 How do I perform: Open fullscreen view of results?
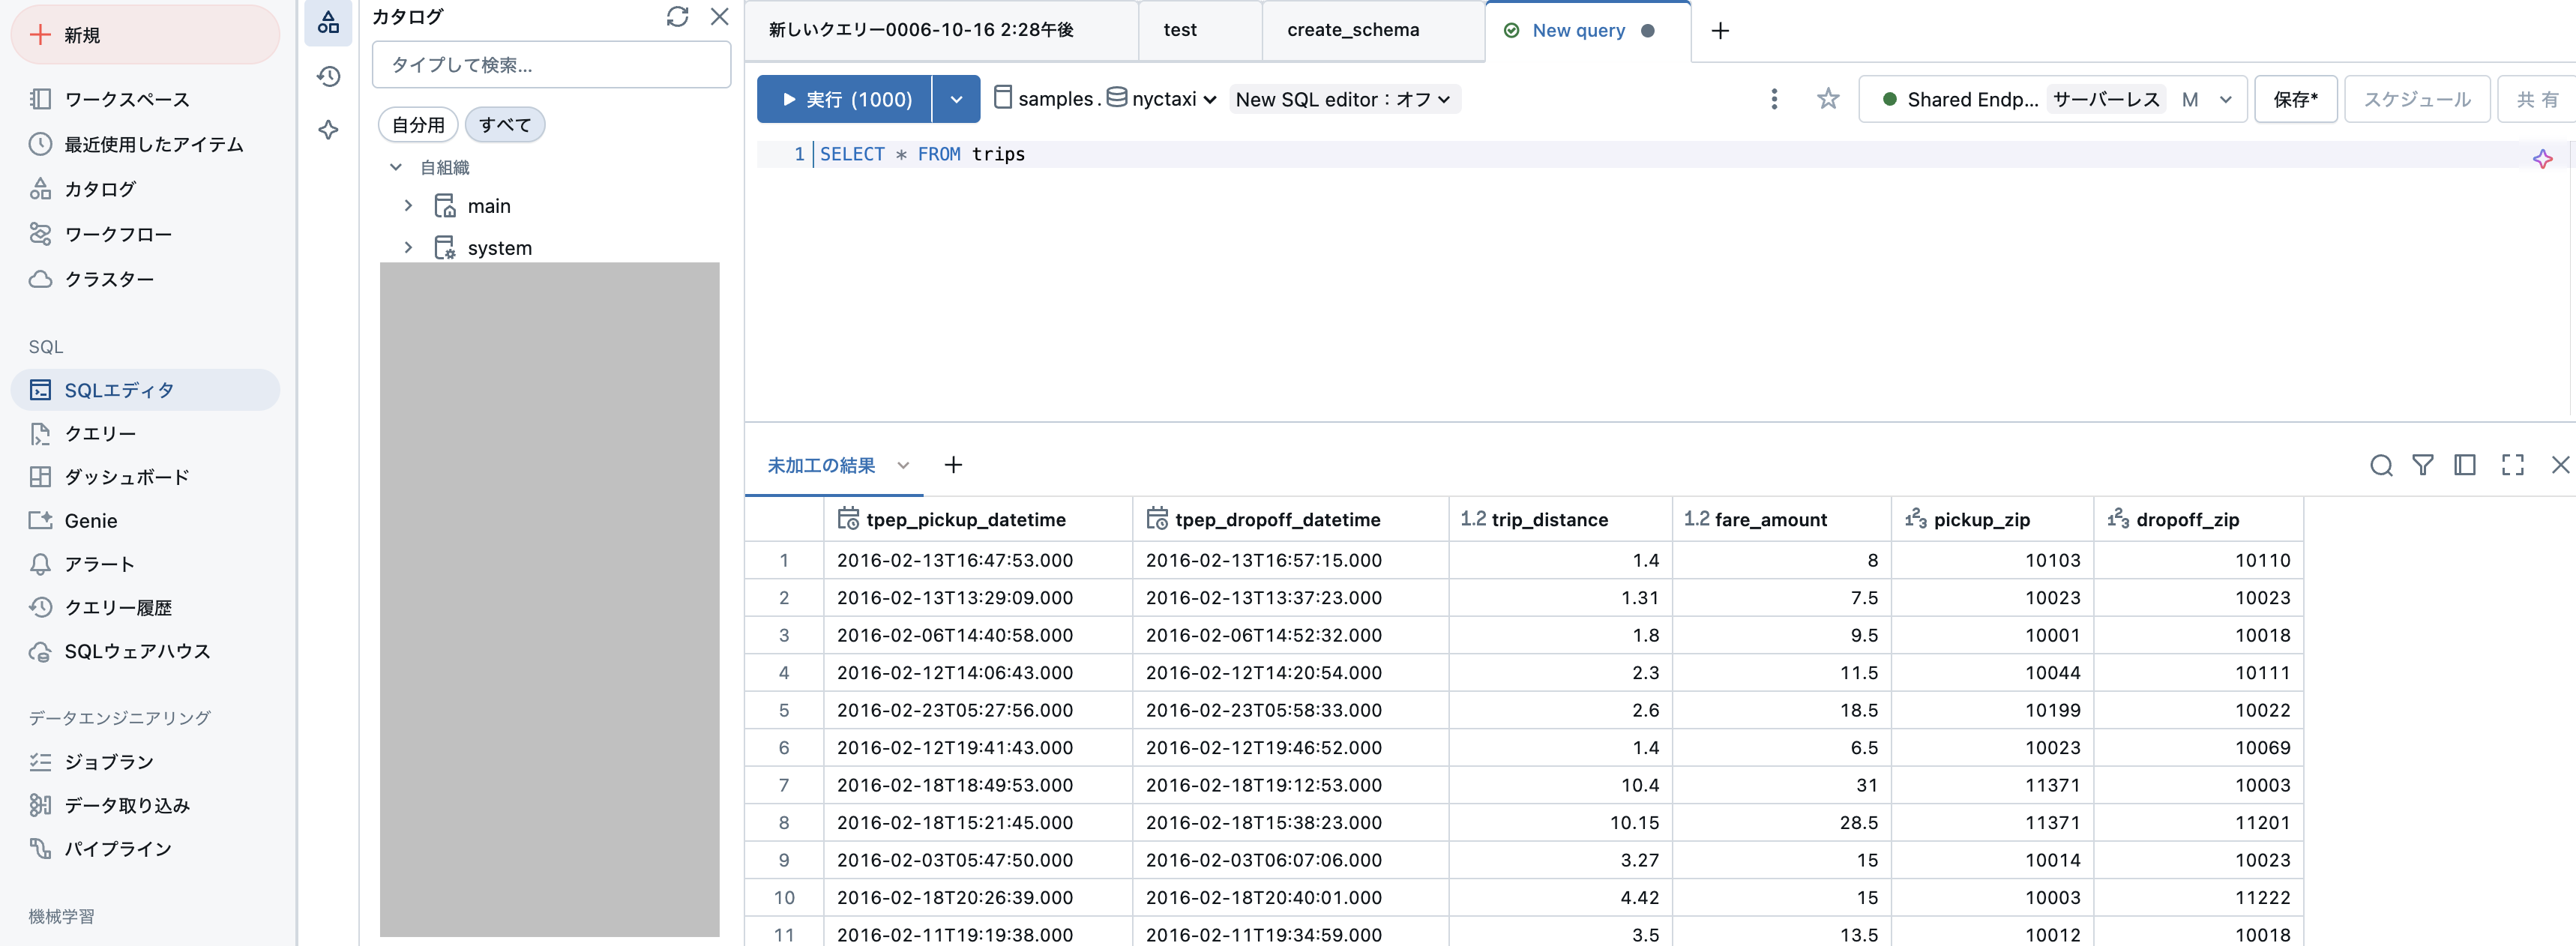(2513, 465)
